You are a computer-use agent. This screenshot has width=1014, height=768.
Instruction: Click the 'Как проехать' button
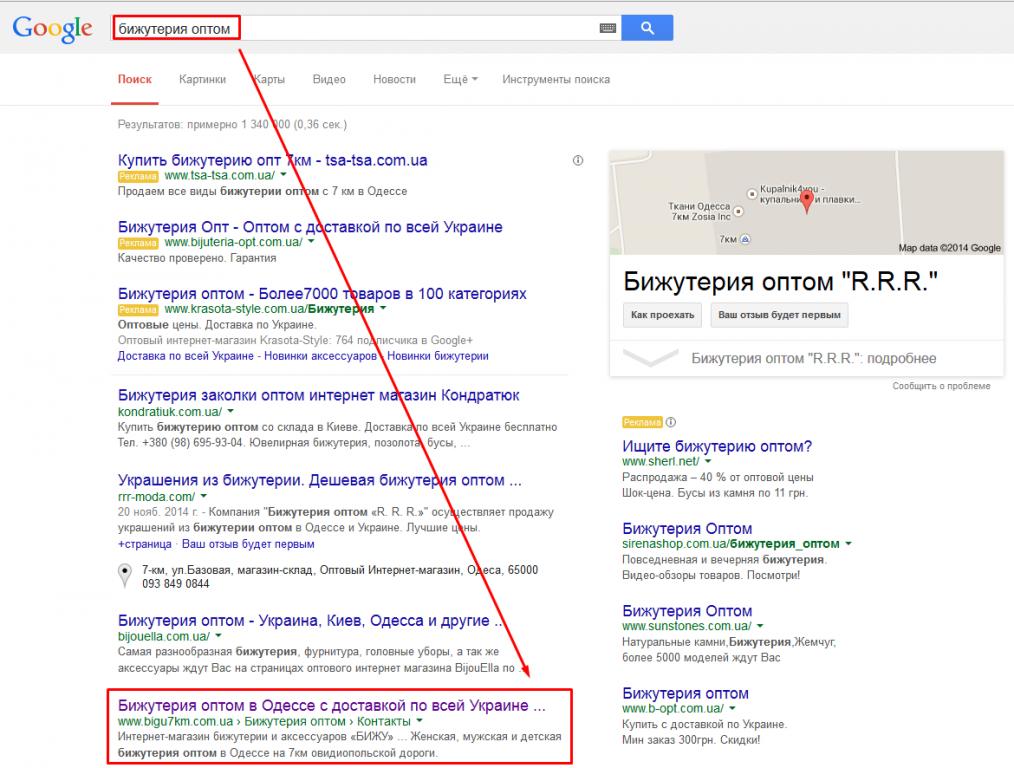[662, 315]
